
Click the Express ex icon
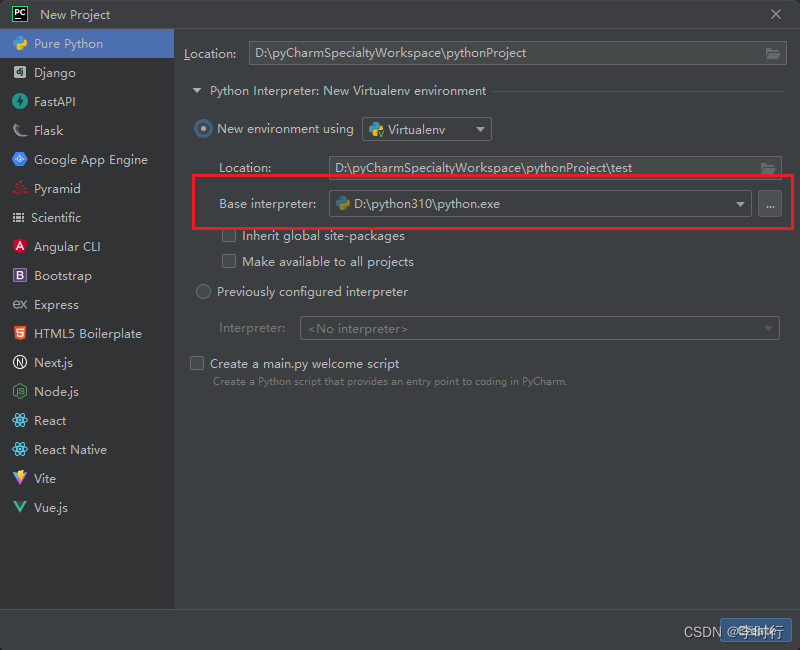(x=20, y=305)
